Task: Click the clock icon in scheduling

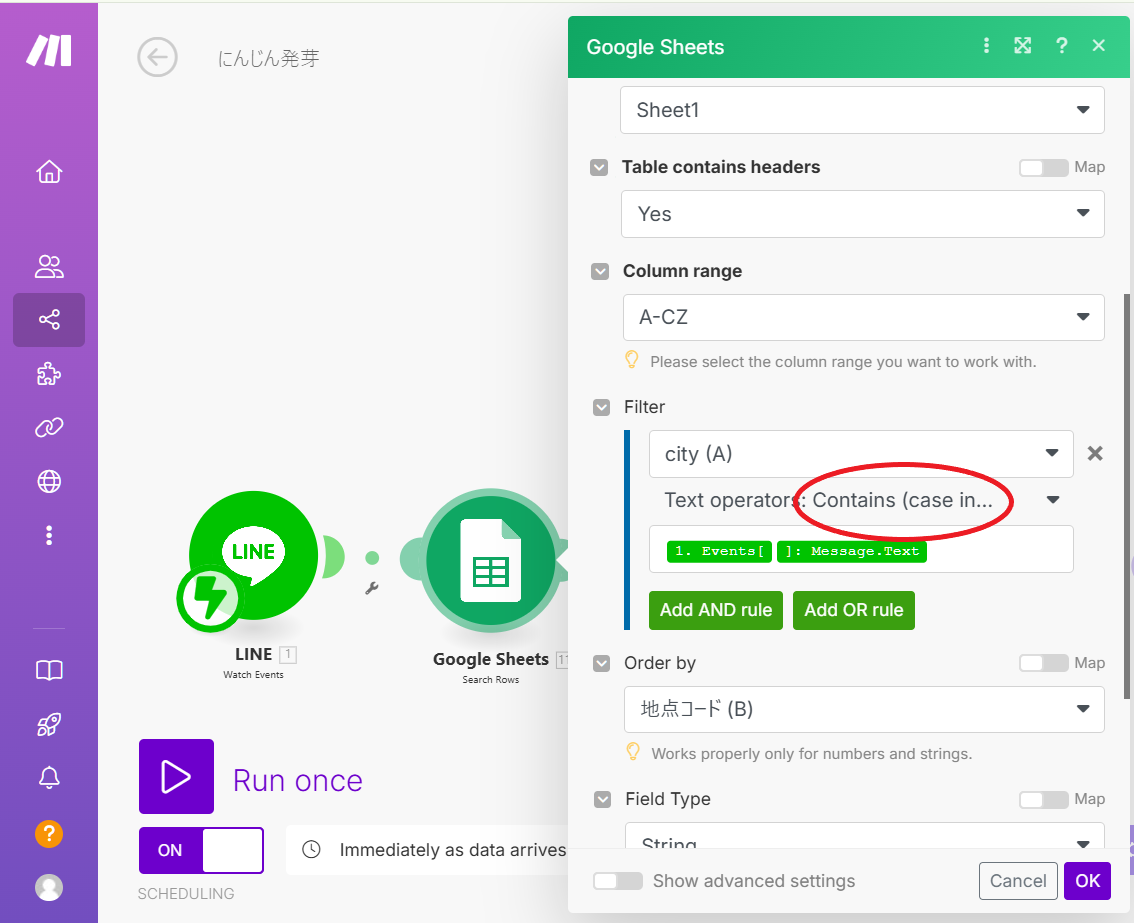Action: tap(311, 849)
